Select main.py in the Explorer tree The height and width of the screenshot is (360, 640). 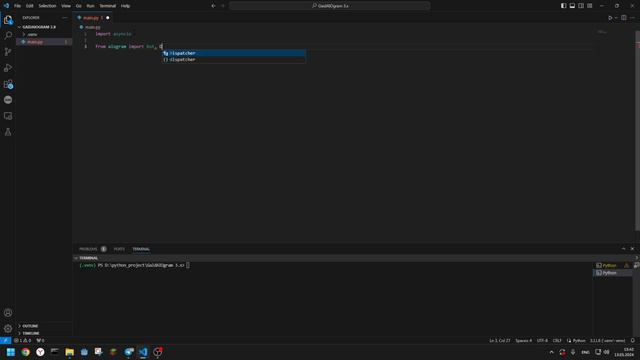click(44, 42)
